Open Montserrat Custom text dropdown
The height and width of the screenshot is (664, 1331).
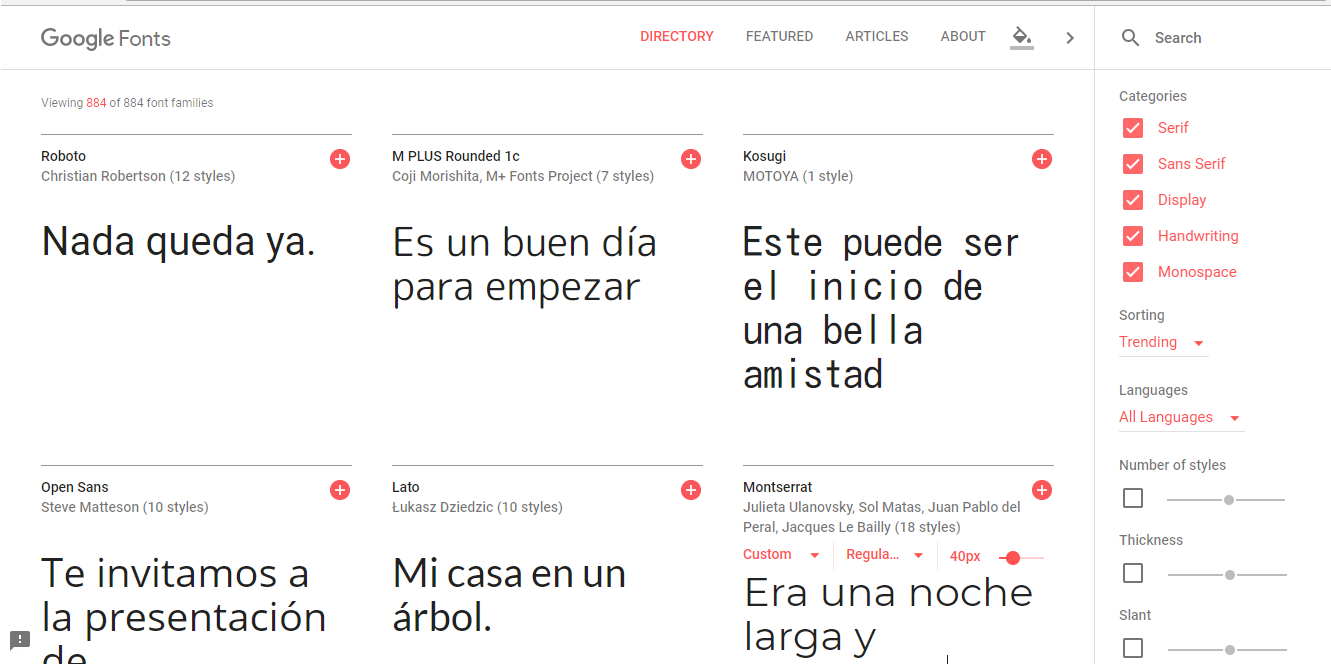pyautogui.click(x=782, y=555)
